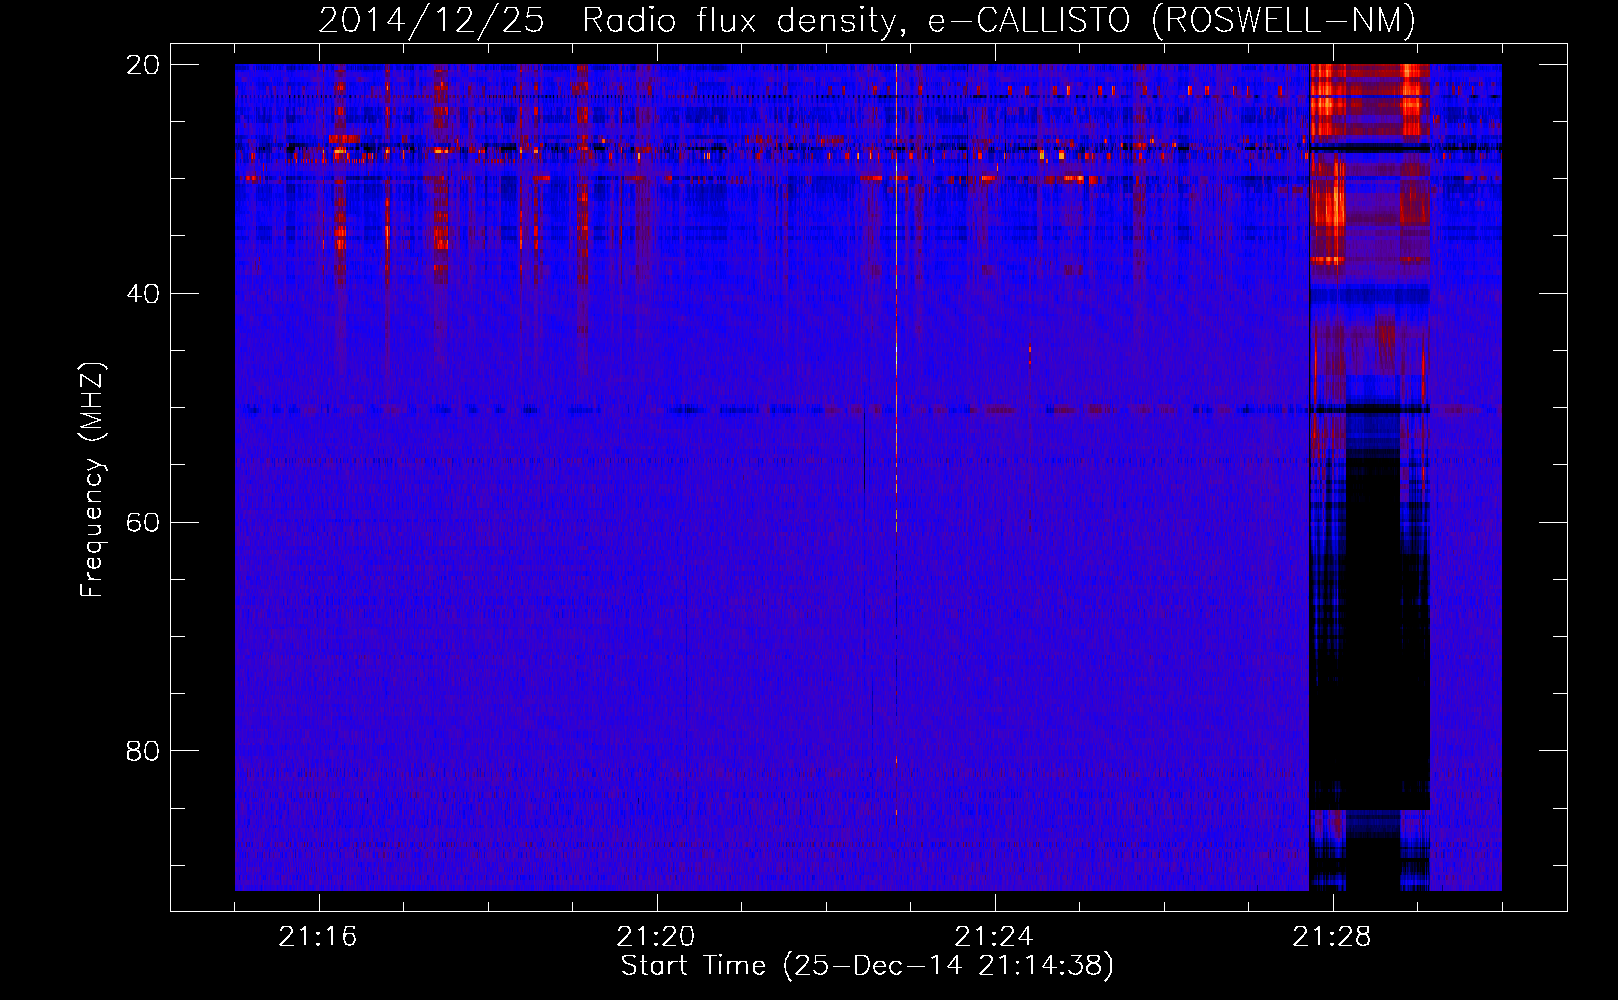Screen dimensions: 1618x1000
Task: Click the time tick label "21:16"
Action: (x=318, y=937)
